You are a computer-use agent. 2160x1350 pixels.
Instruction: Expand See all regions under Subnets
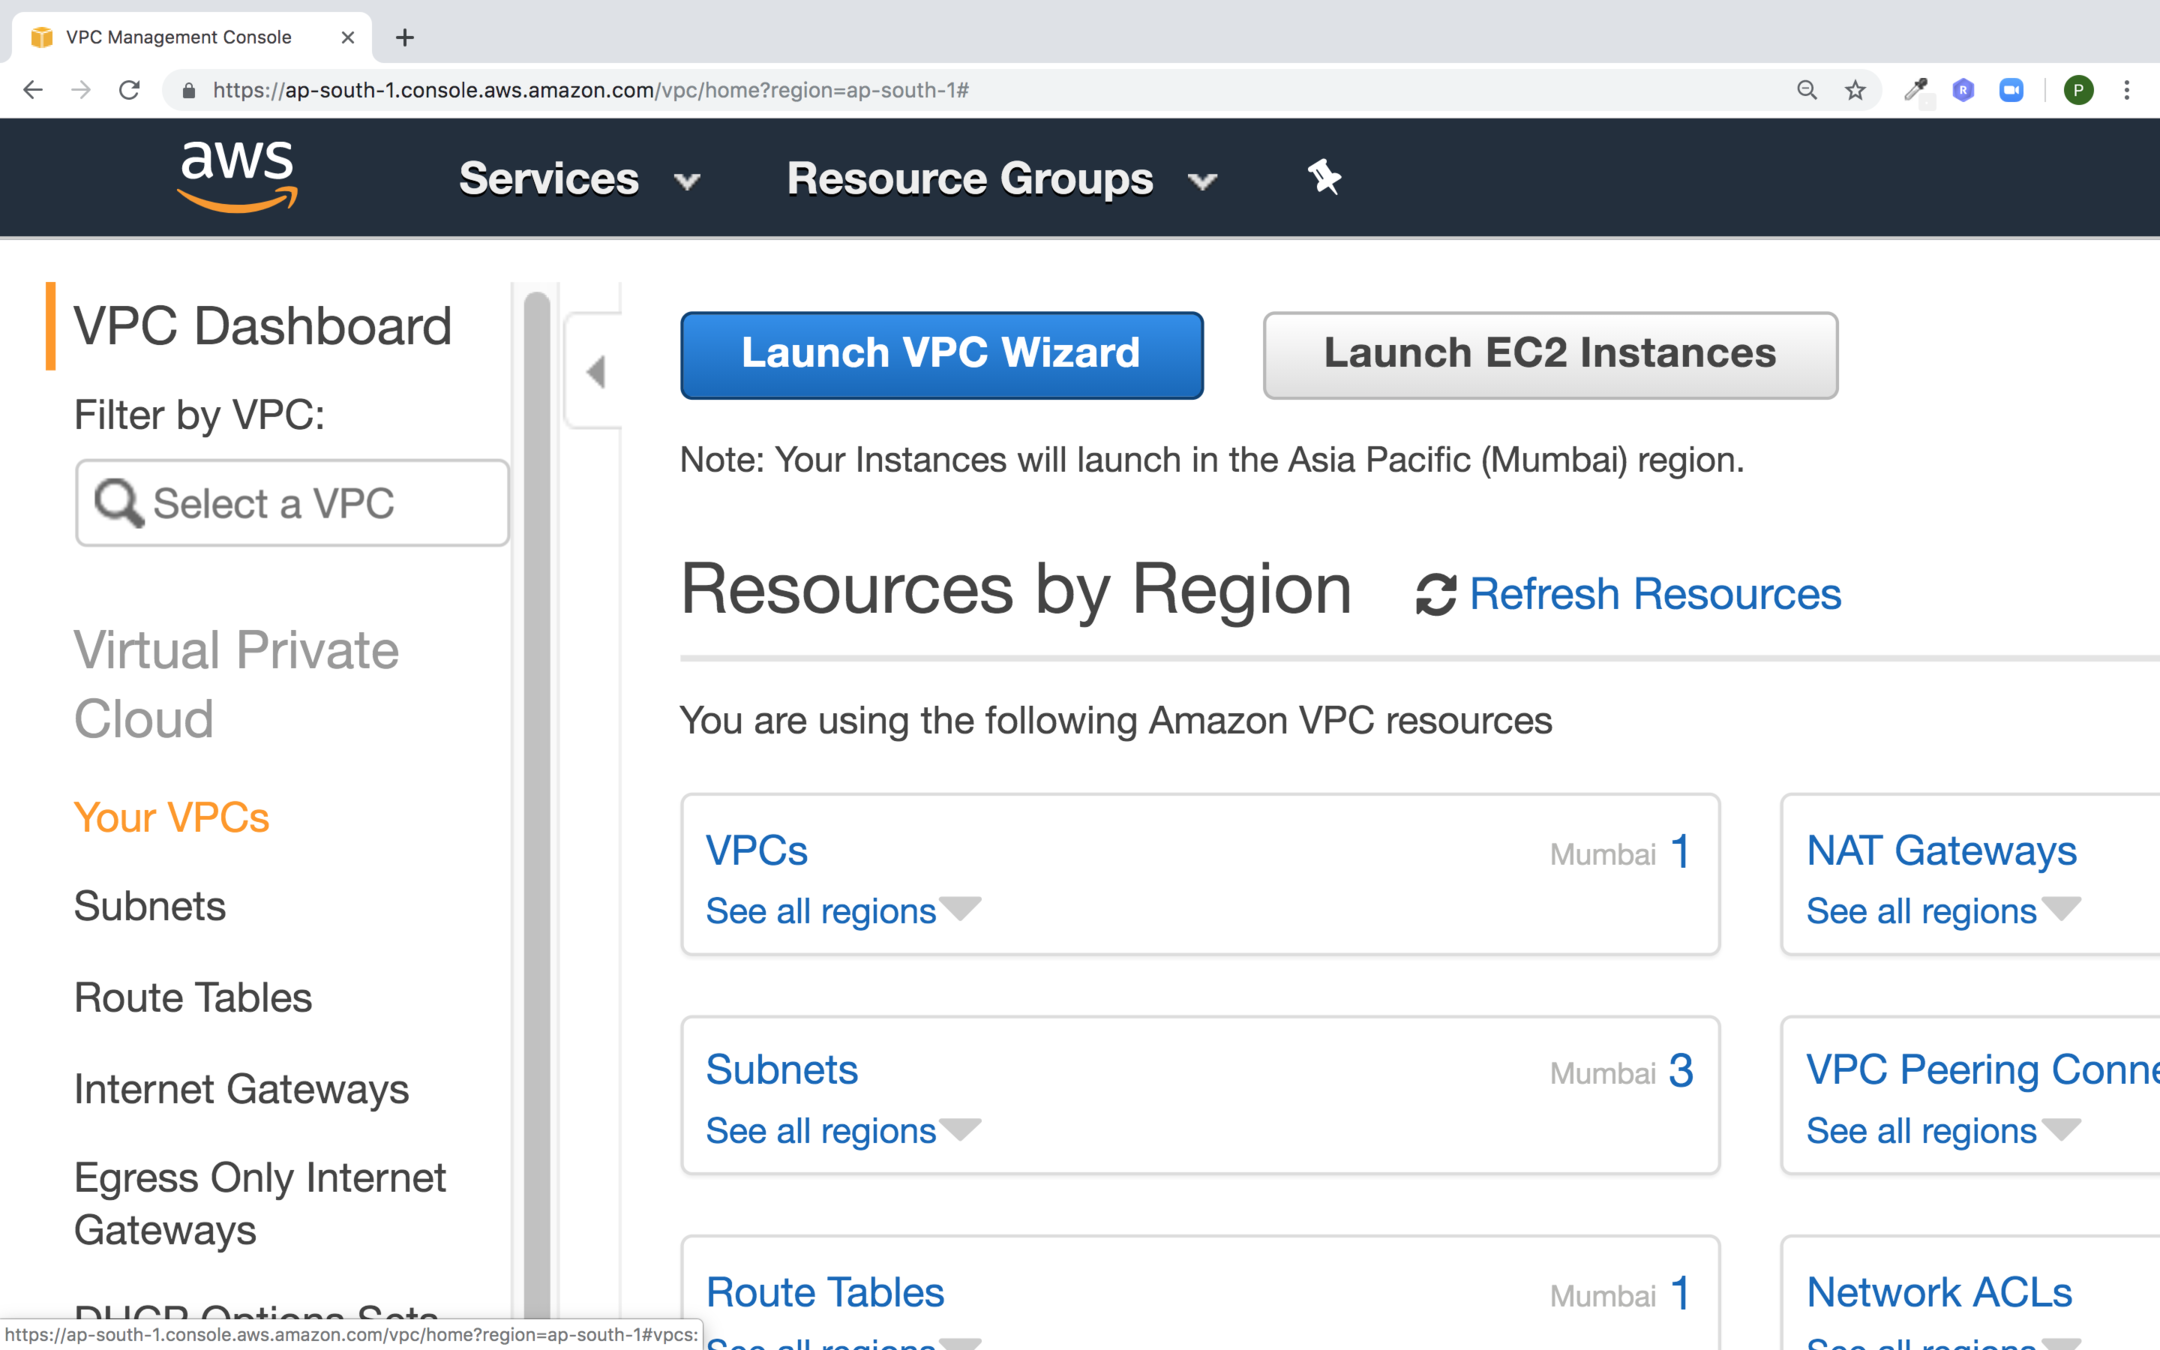pos(842,1130)
